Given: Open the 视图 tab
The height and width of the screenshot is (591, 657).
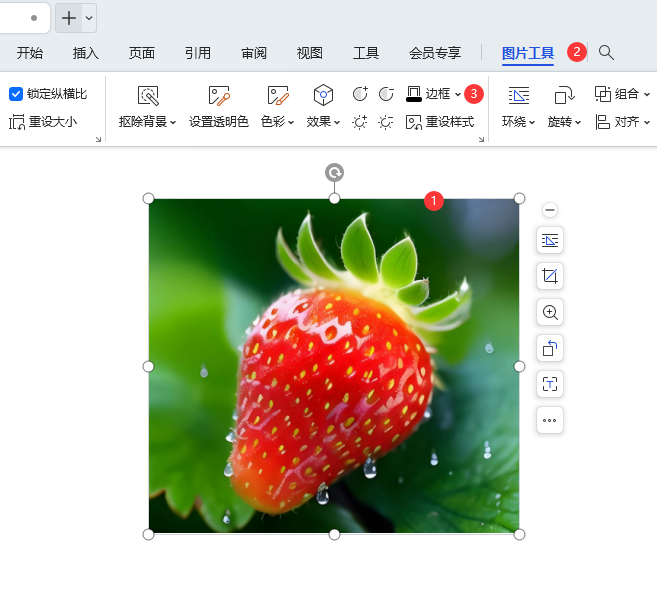Looking at the screenshot, I should tap(310, 53).
